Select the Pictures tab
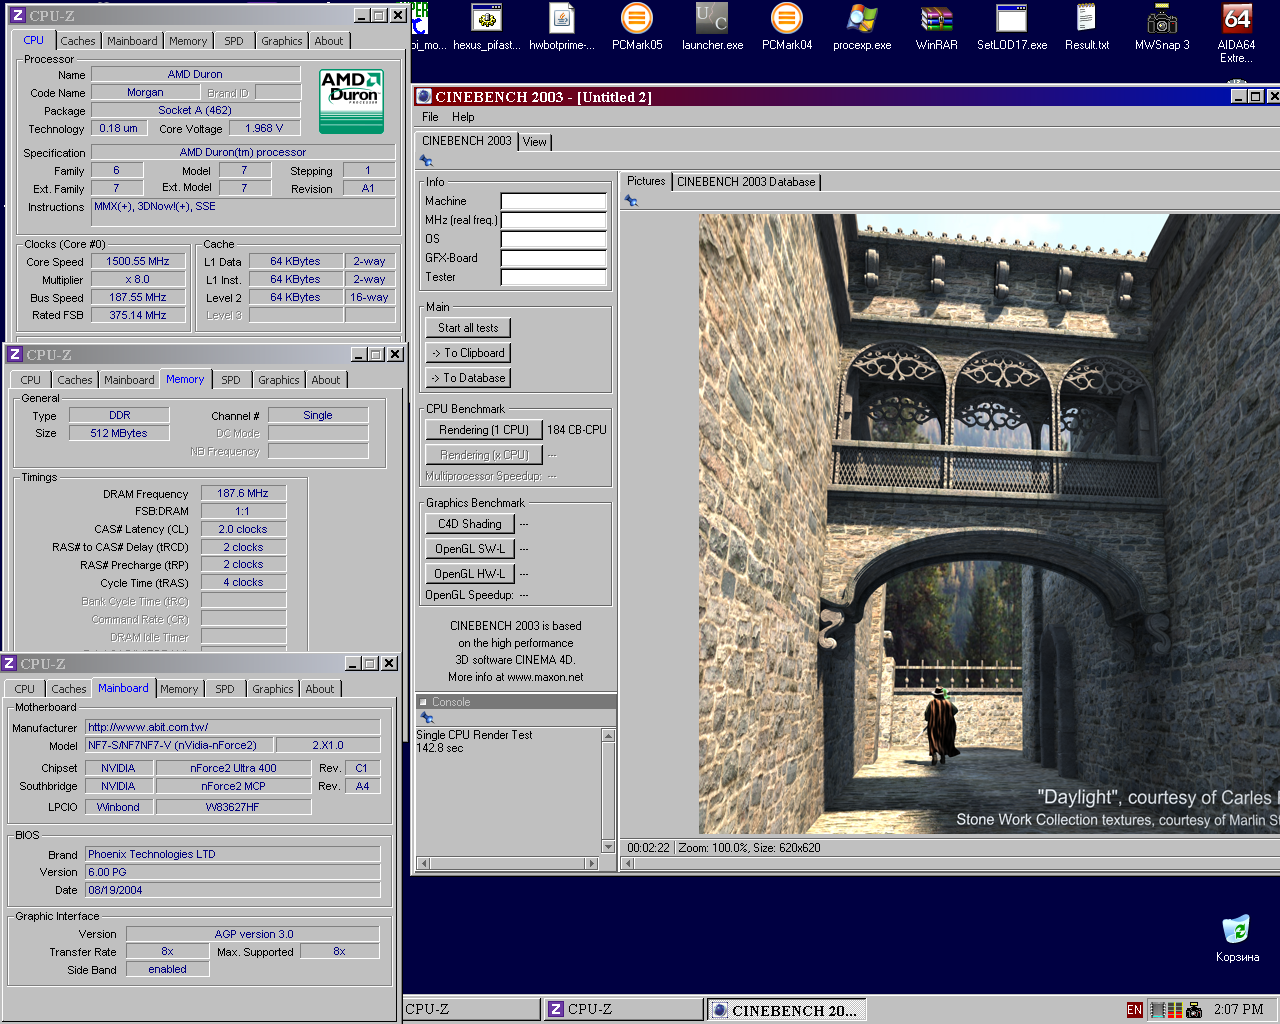 pyautogui.click(x=646, y=181)
